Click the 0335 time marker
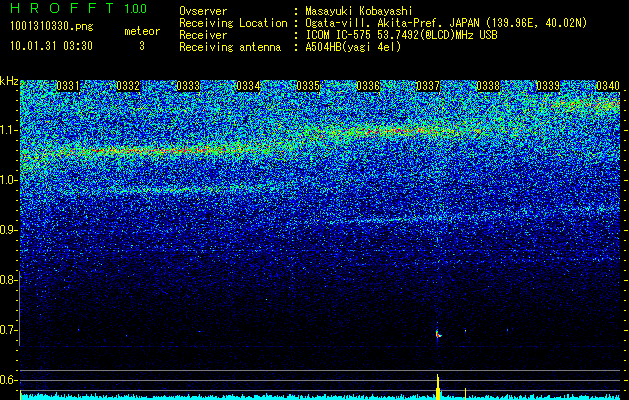Image resolution: width=629 pixels, height=400 pixels. pyautogui.click(x=308, y=86)
